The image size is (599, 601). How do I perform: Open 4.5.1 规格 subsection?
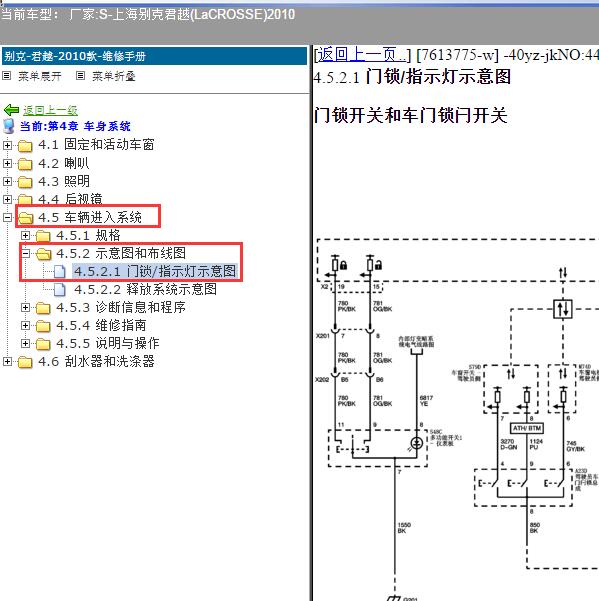click(x=88, y=235)
